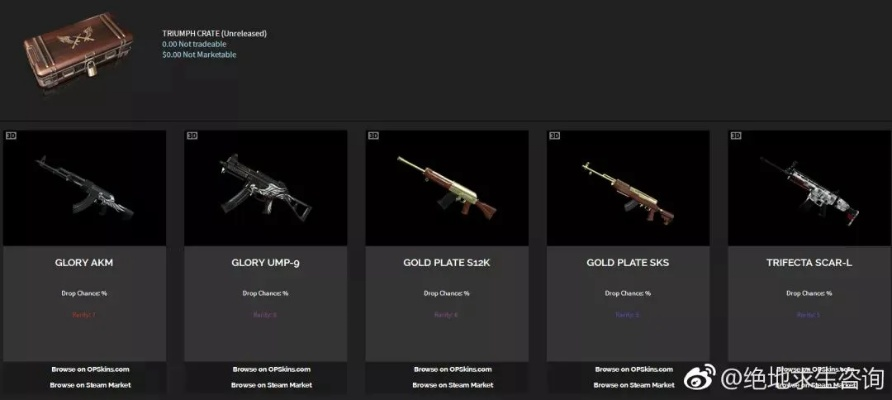Browse Glory UMP-9 on OPSkins.com
892x400 pixels.
pyautogui.click(x=271, y=369)
